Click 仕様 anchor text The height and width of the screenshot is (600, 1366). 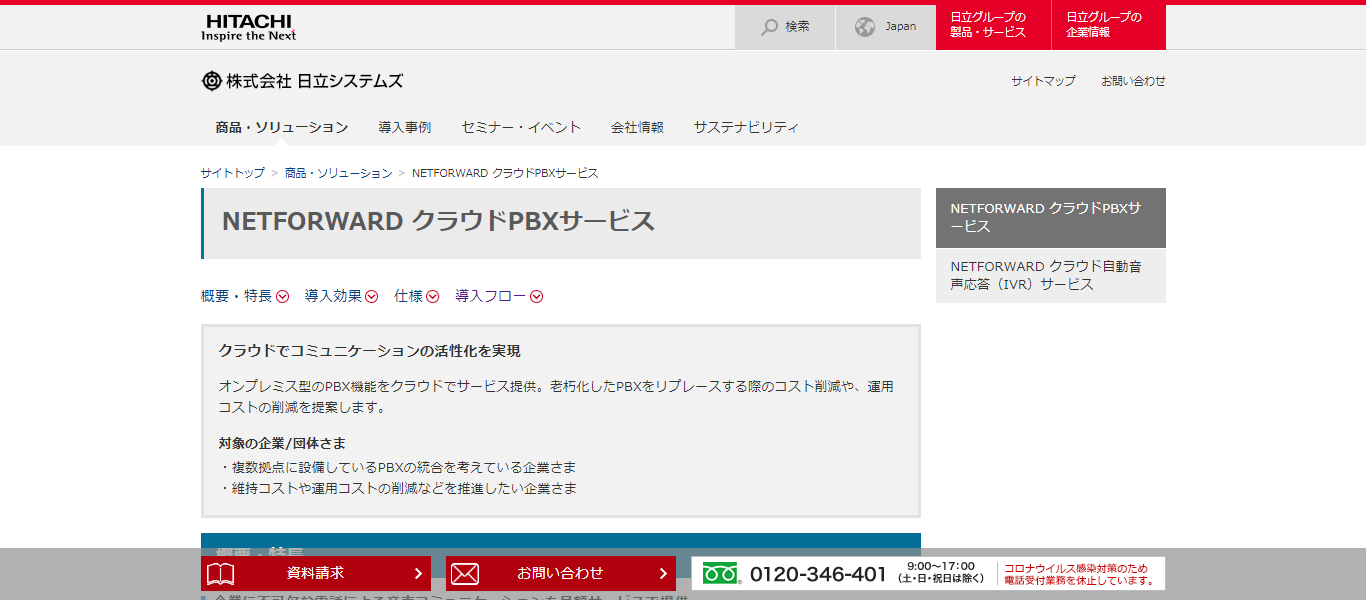[x=409, y=296]
